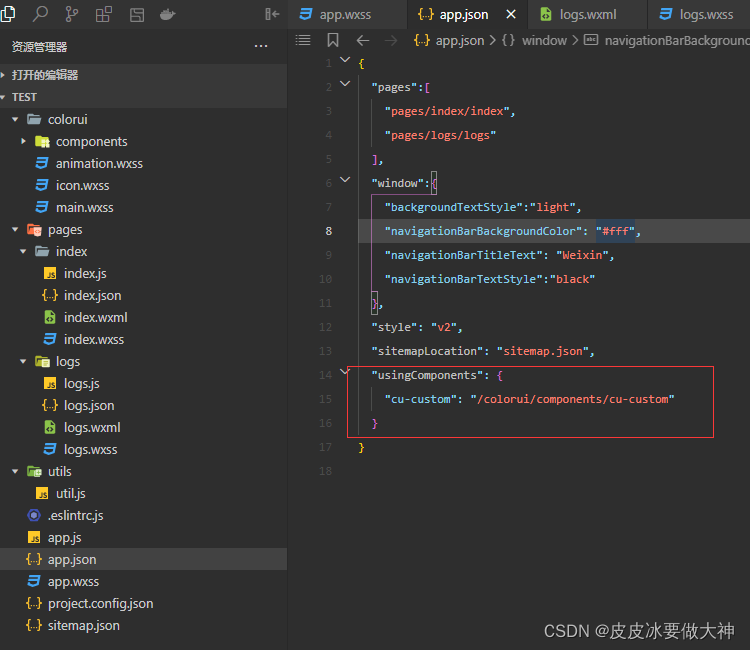Close the app.json tab

(x=511, y=14)
